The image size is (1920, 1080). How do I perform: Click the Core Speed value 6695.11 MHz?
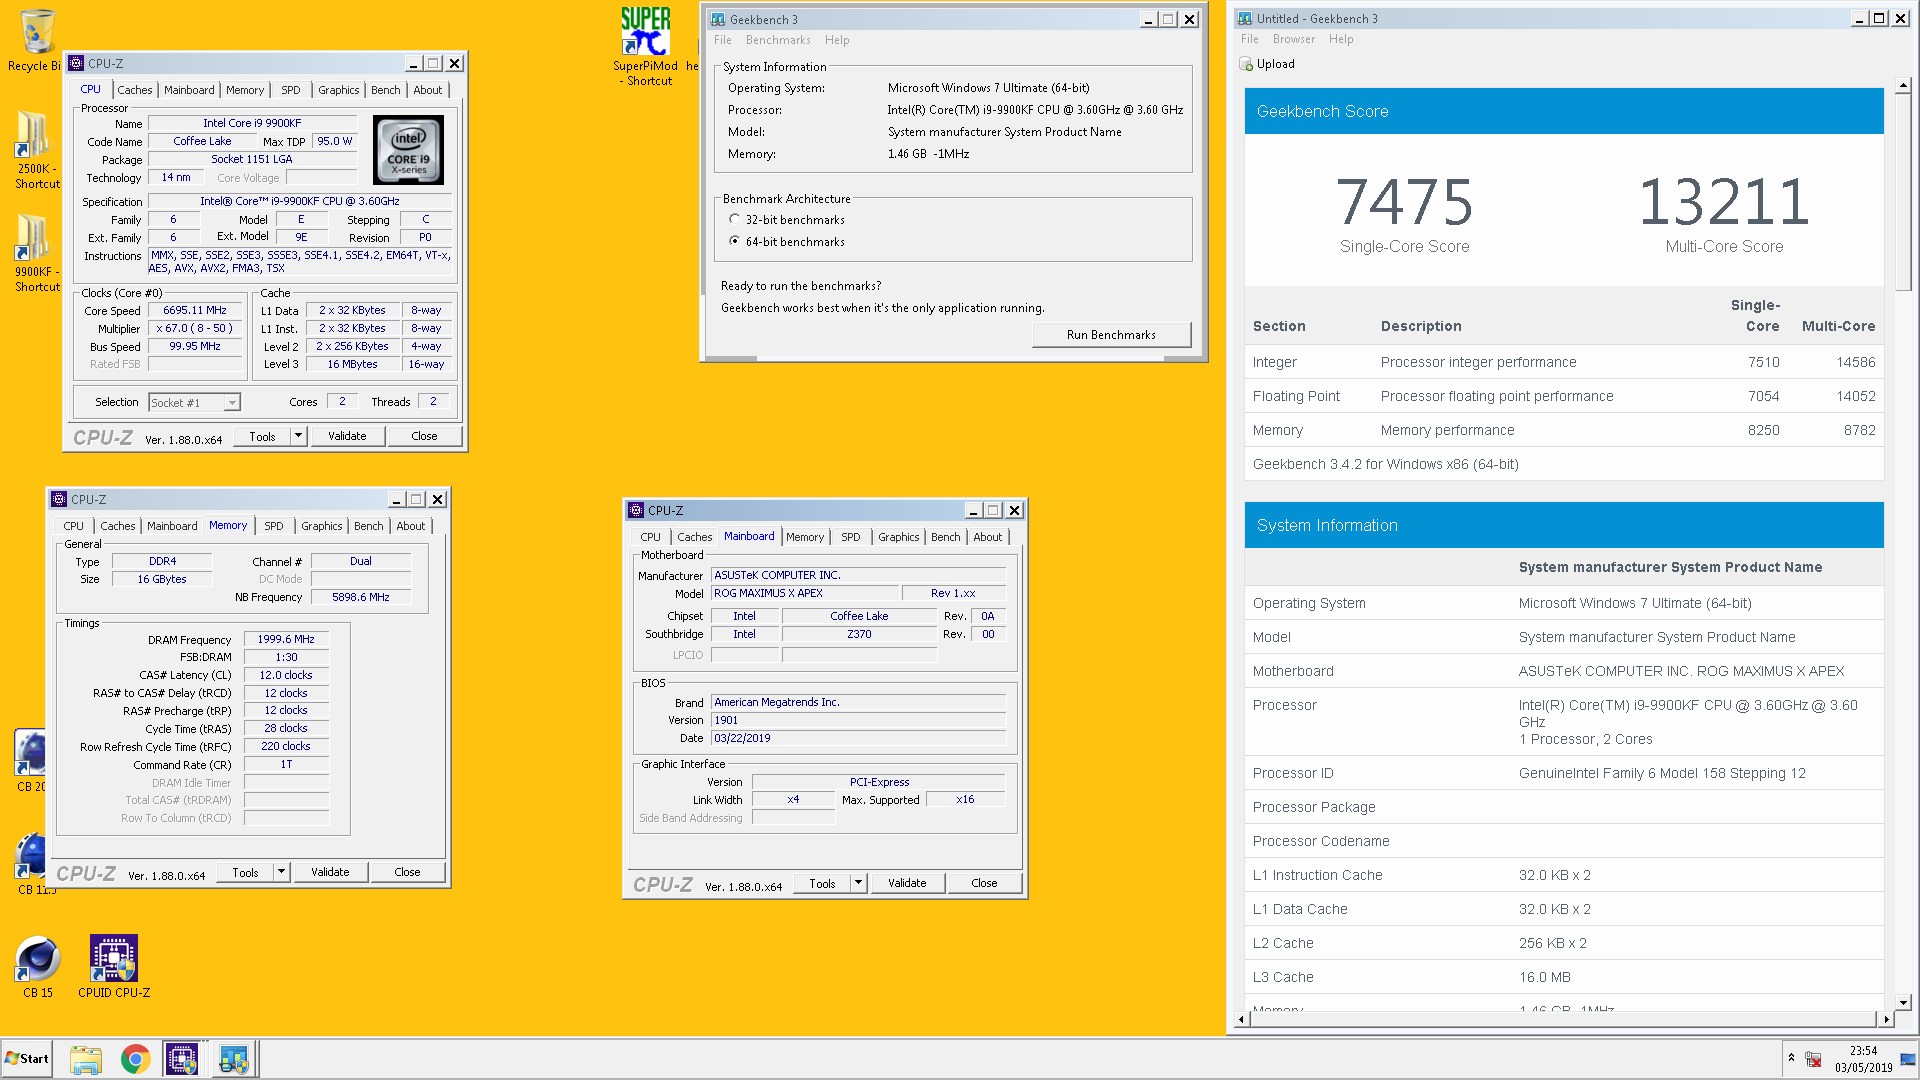point(195,310)
